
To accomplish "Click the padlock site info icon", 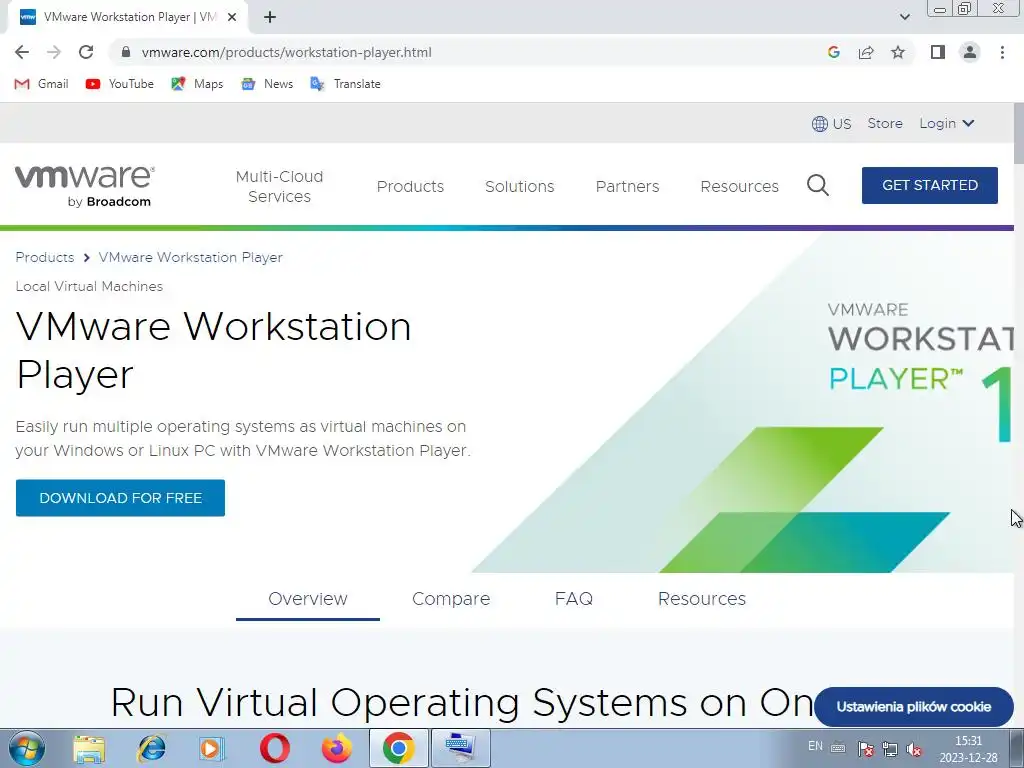I will (x=126, y=52).
